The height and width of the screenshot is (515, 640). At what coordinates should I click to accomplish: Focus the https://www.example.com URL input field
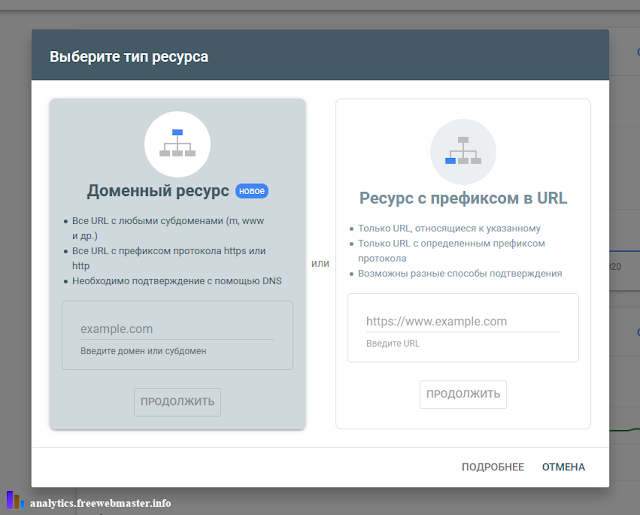pyautogui.click(x=463, y=322)
